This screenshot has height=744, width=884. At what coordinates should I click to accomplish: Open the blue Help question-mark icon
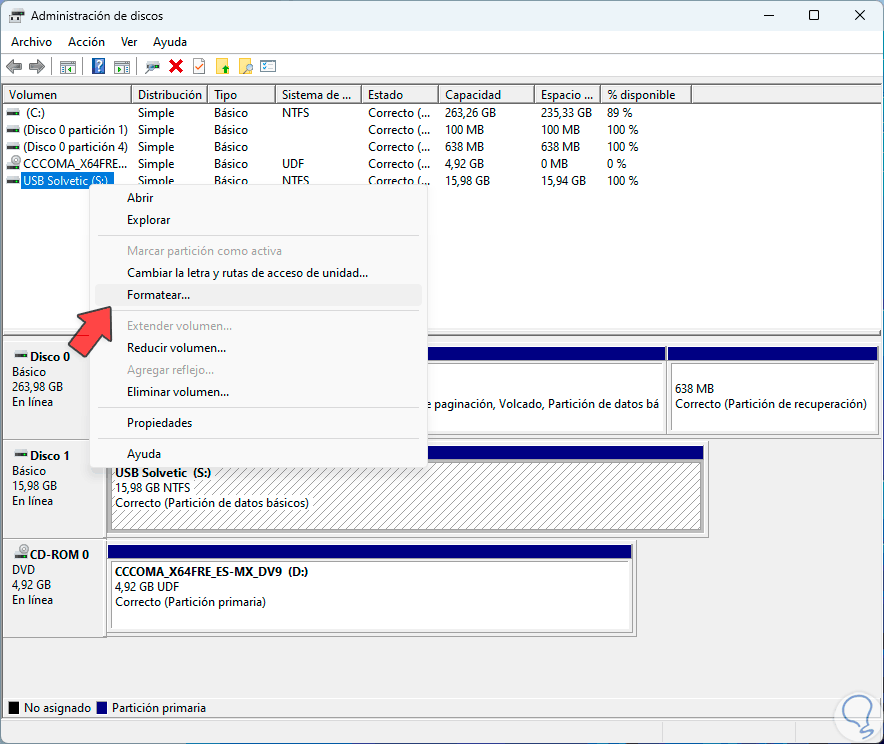tap(99, 67)
